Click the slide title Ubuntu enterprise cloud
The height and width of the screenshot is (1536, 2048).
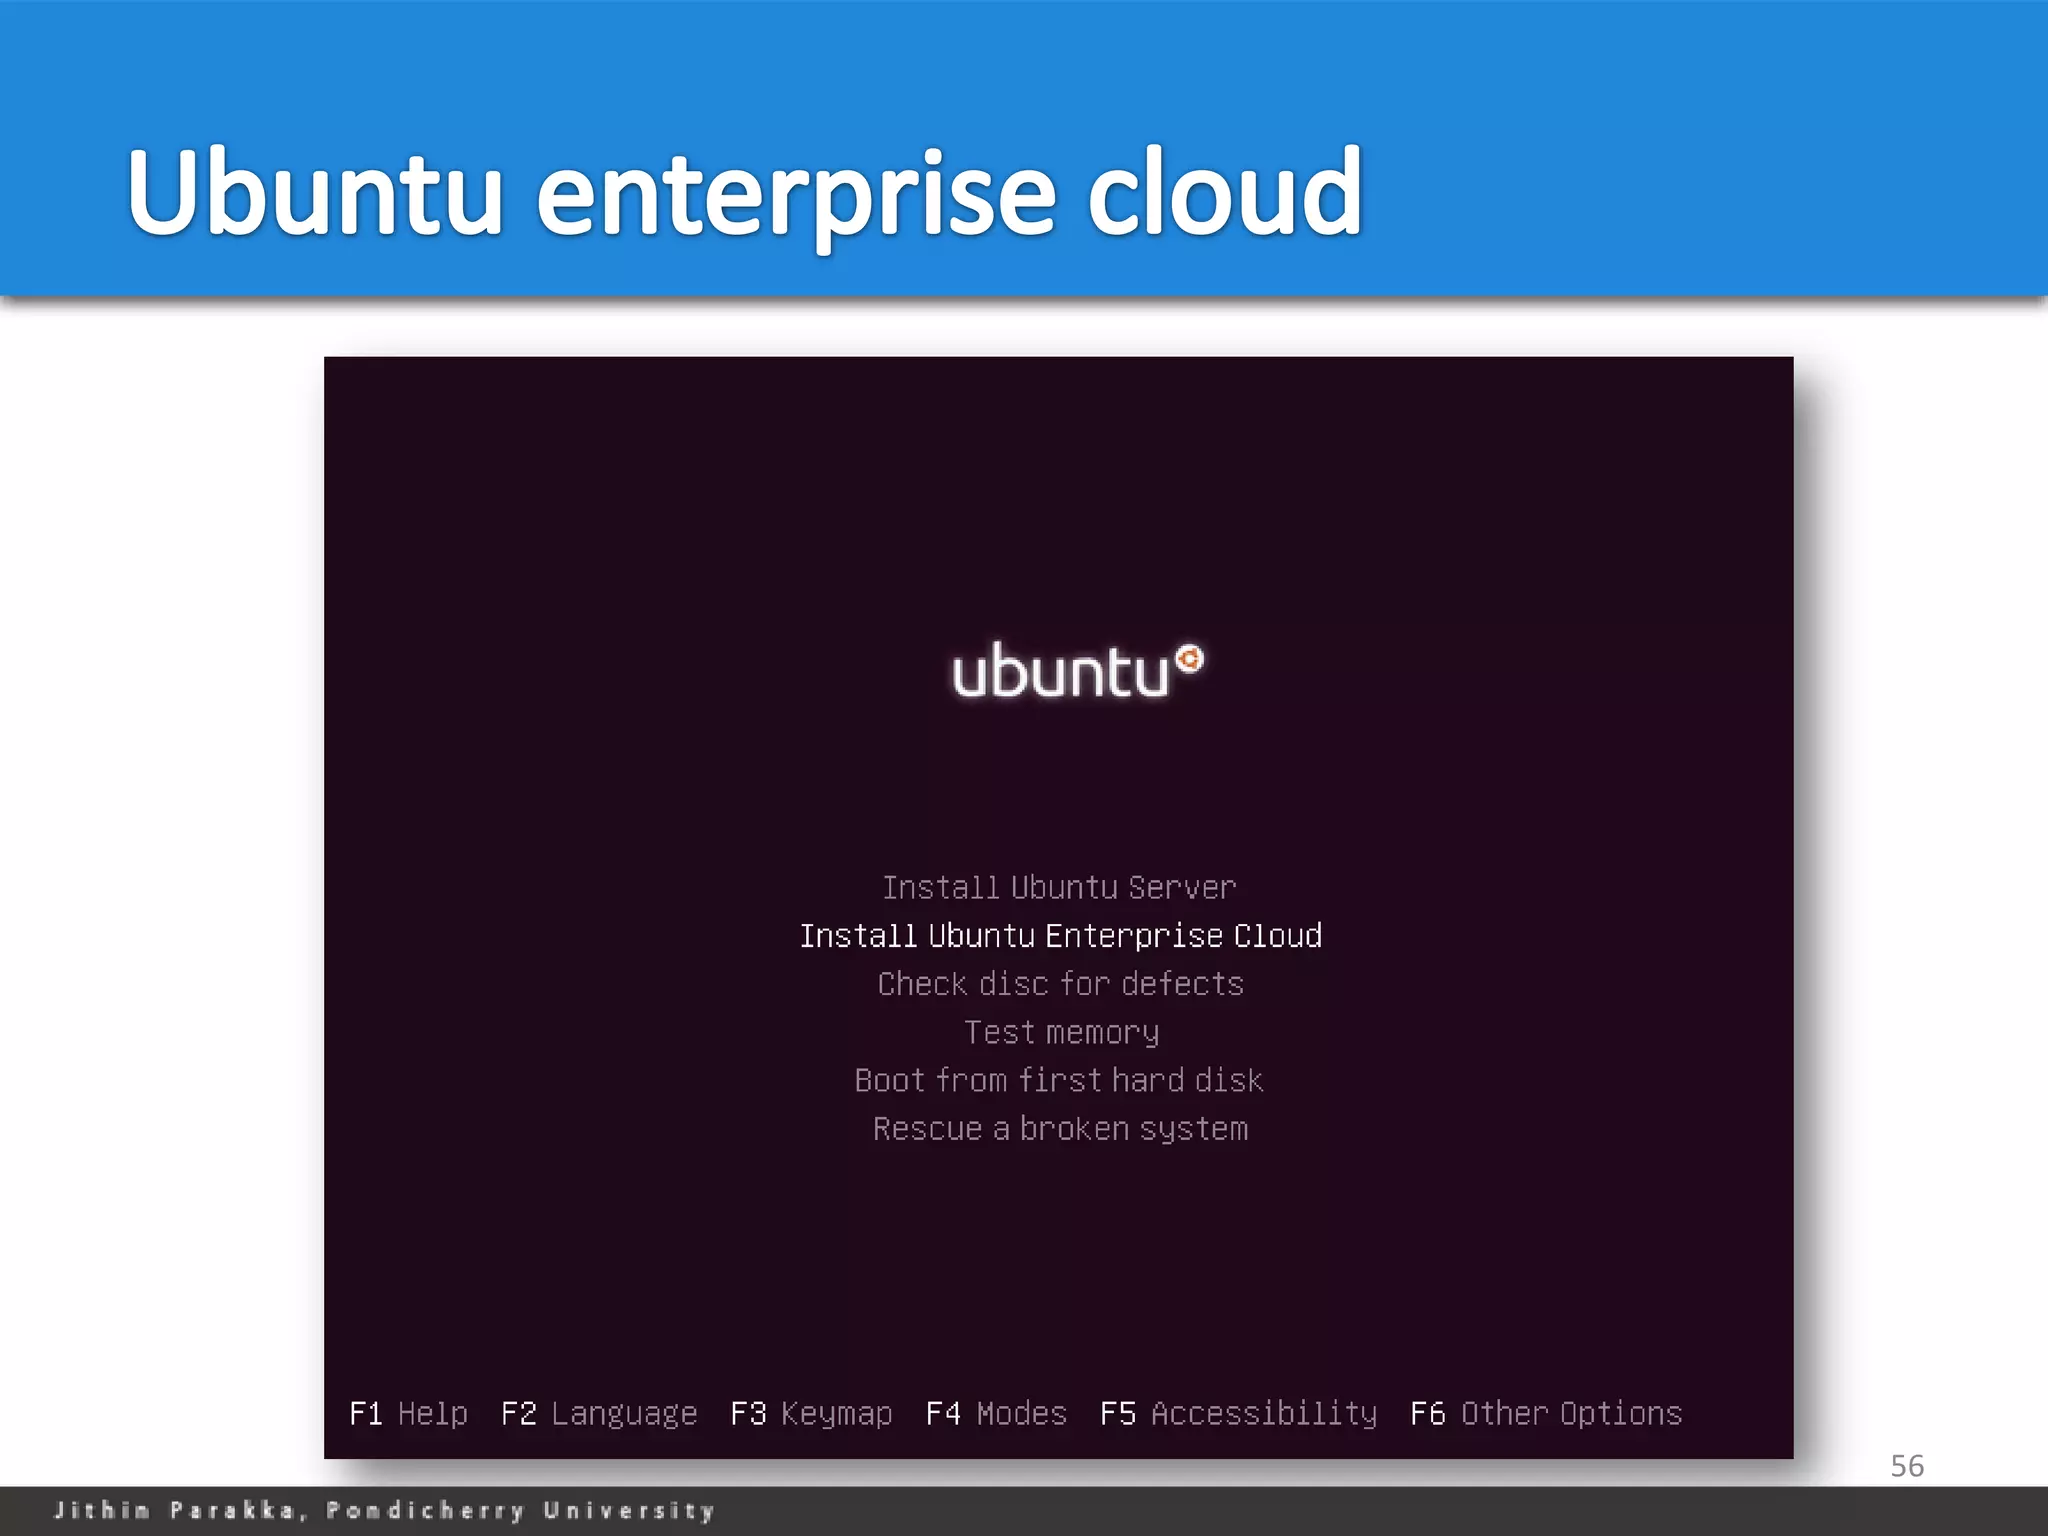(744, 192)
